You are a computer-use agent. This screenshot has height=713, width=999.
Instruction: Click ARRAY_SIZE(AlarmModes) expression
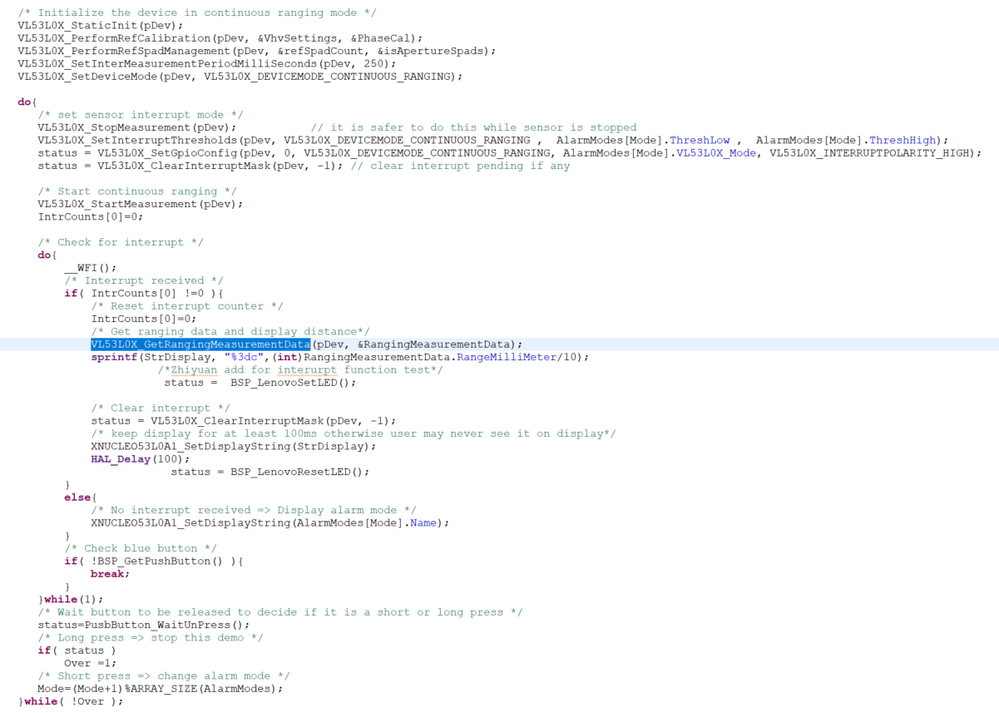tap(203, 688)
